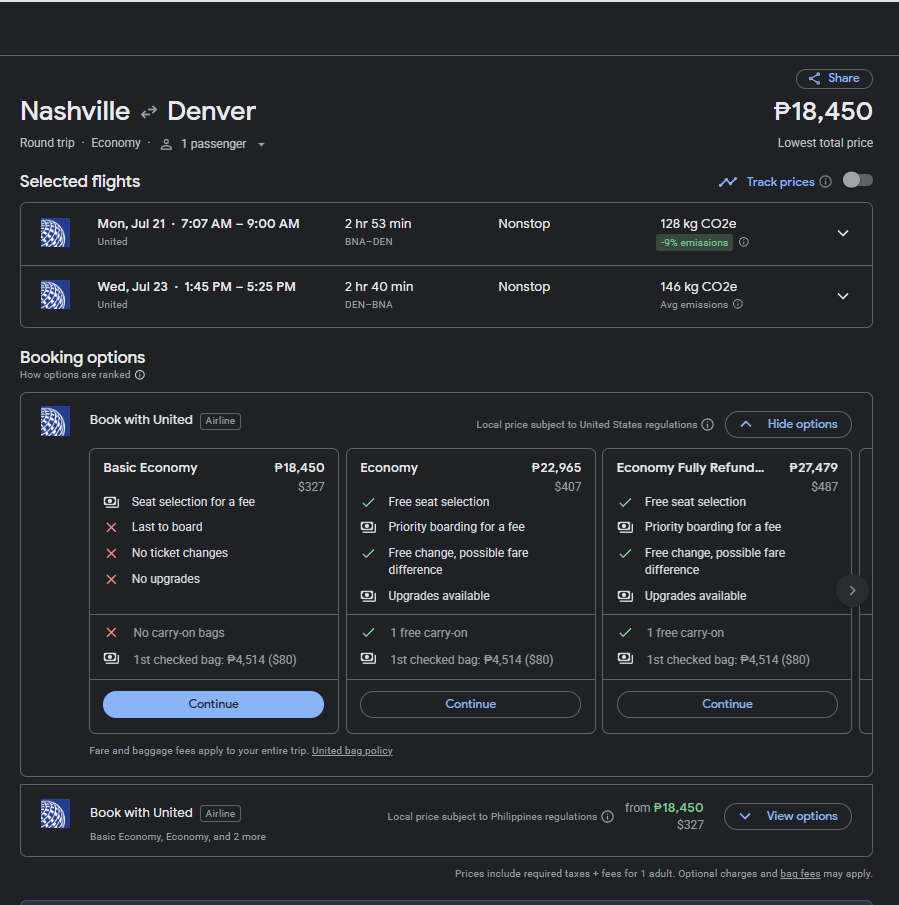This screenshot has height=905, width=899.
Task: Click the 128 kg CO2e value
Action: coord(698,224)
